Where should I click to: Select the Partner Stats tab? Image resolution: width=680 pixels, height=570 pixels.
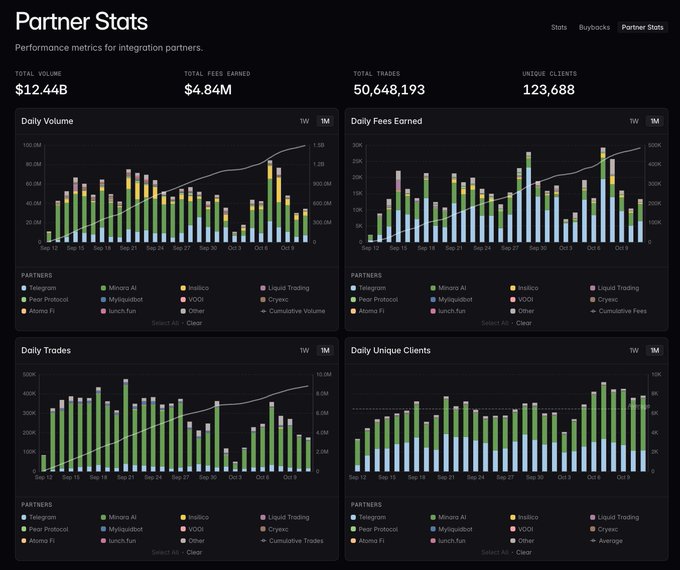pos(642,27)
